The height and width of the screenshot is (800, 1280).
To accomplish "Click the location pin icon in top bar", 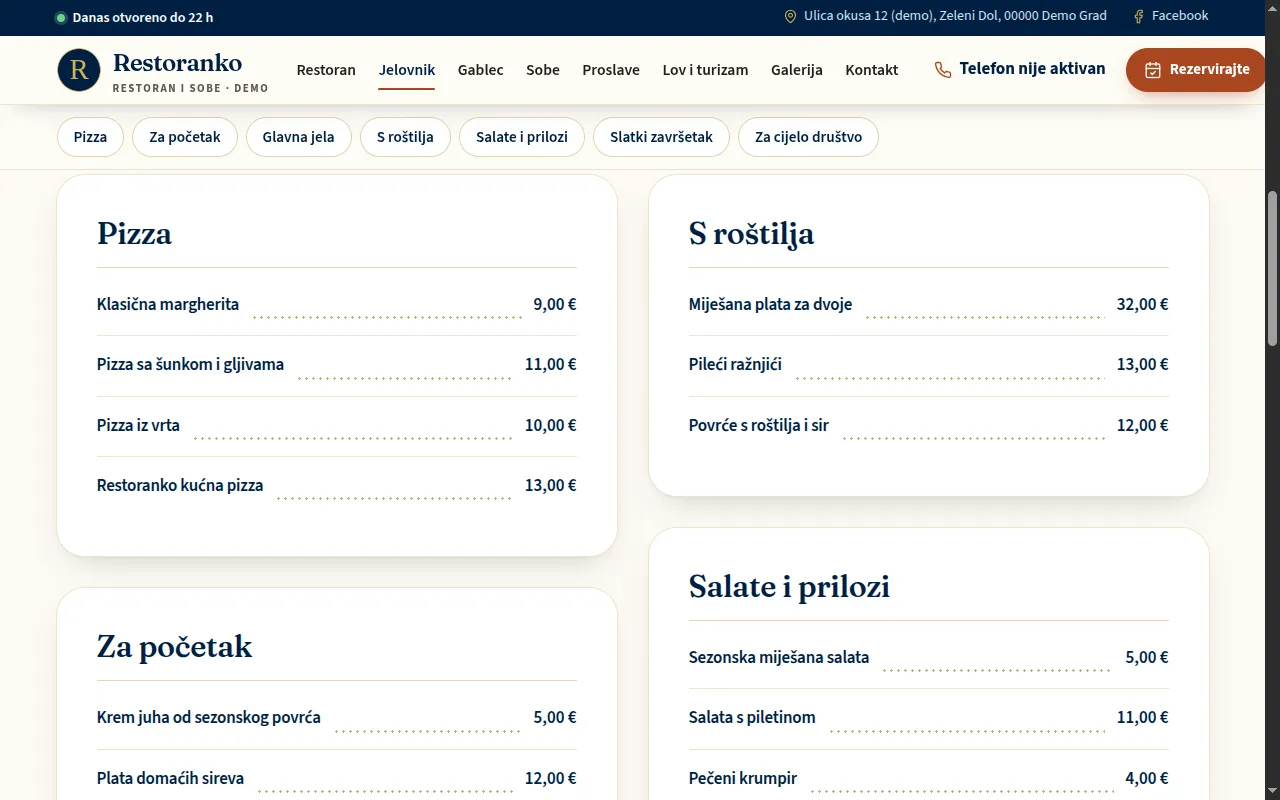I will coord(790,17).
